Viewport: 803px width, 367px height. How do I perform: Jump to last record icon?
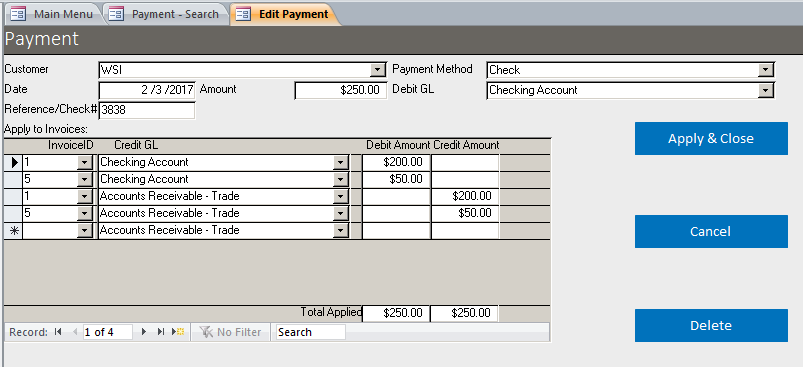click(161, 332)
